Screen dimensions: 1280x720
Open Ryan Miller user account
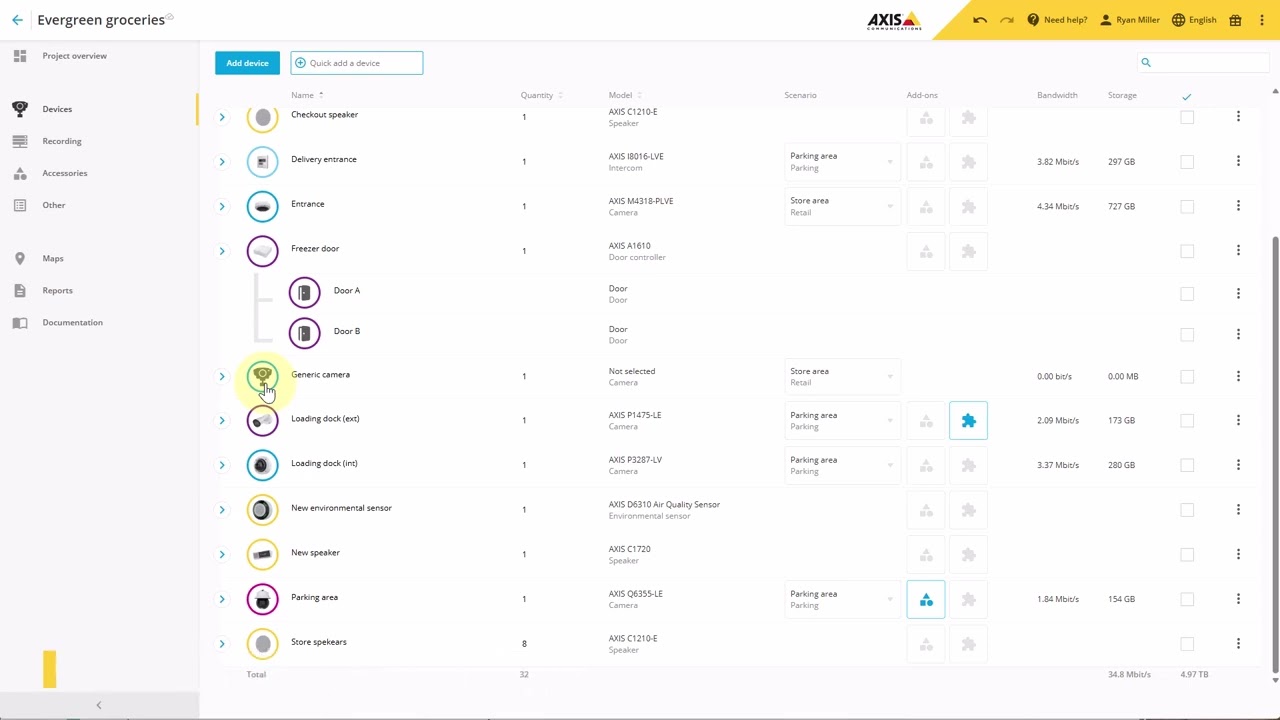[1130, 20]
